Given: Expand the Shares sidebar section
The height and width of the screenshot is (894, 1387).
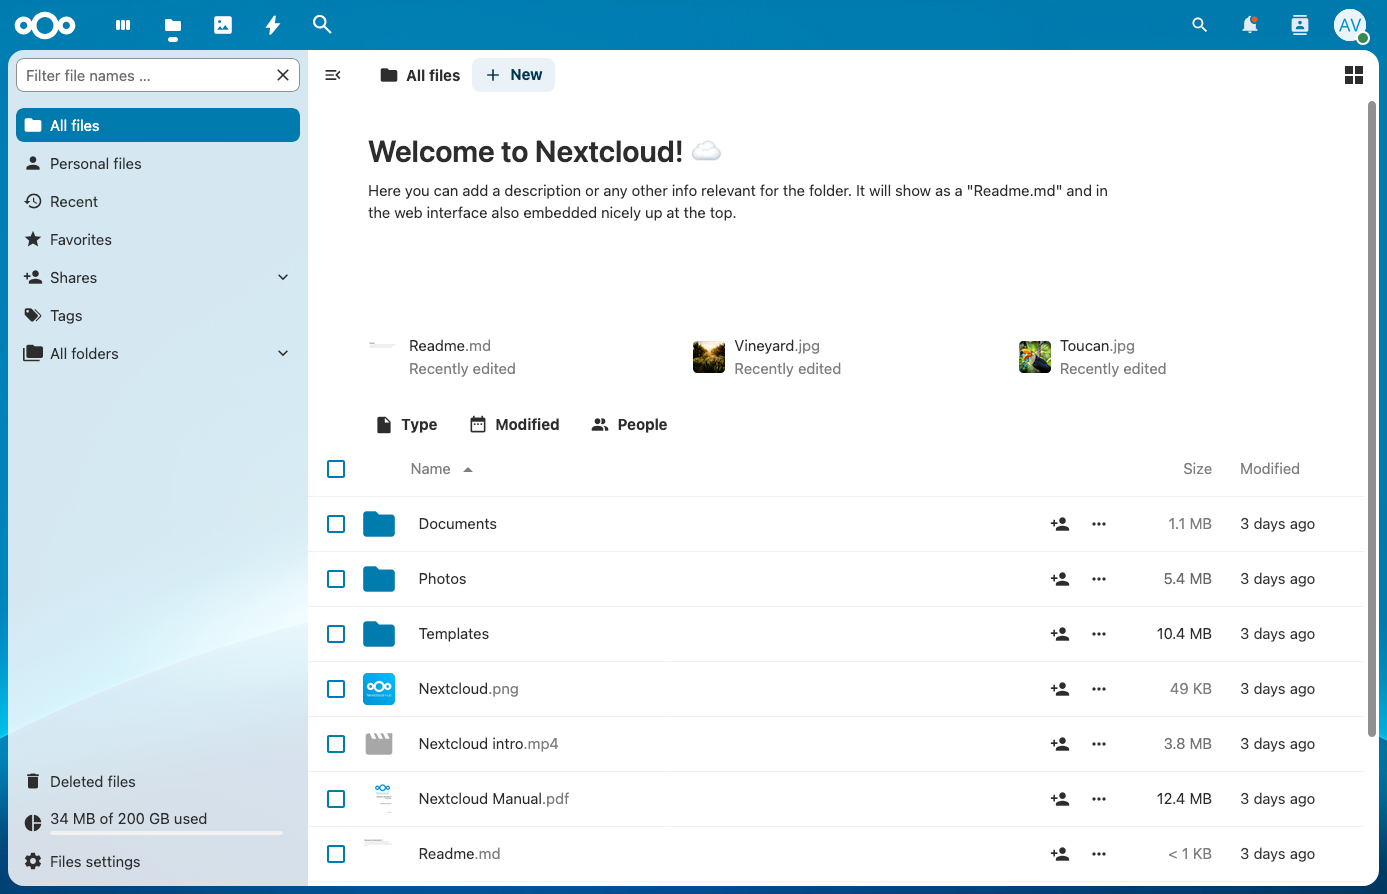Looking at the screenshot, I should (x=283, y=277).
